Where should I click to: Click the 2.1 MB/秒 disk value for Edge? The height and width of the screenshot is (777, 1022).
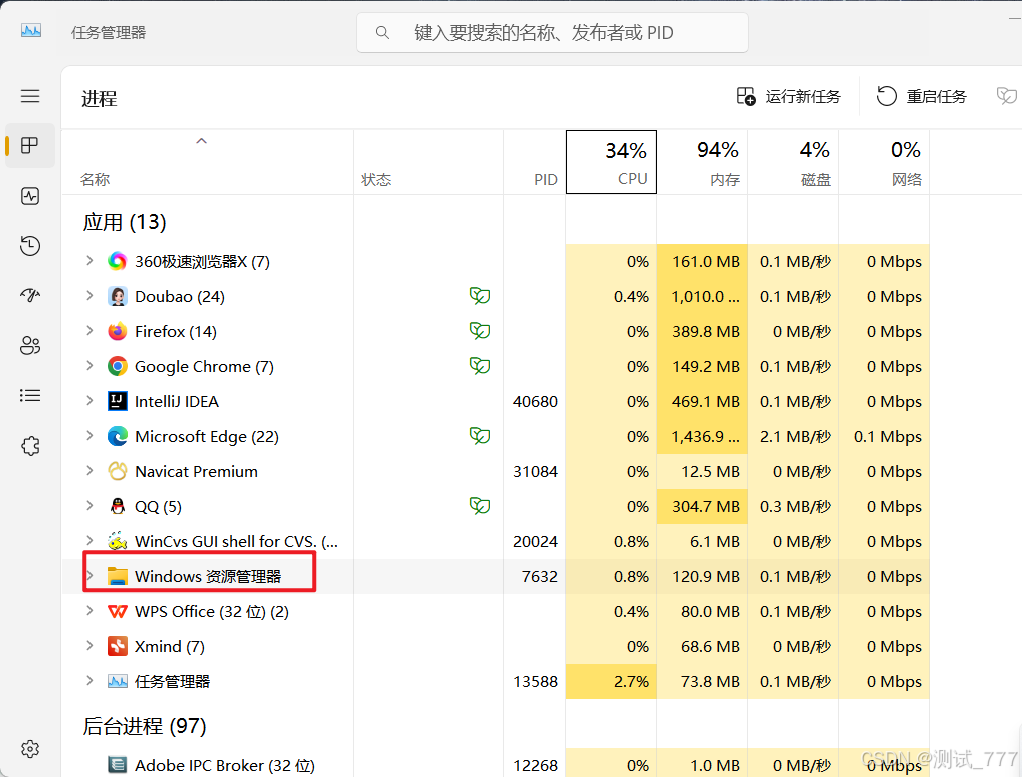(795, 436)
